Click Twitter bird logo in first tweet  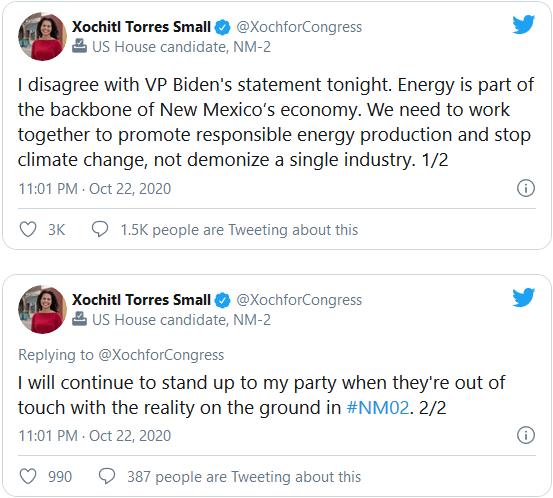(524, 25)
